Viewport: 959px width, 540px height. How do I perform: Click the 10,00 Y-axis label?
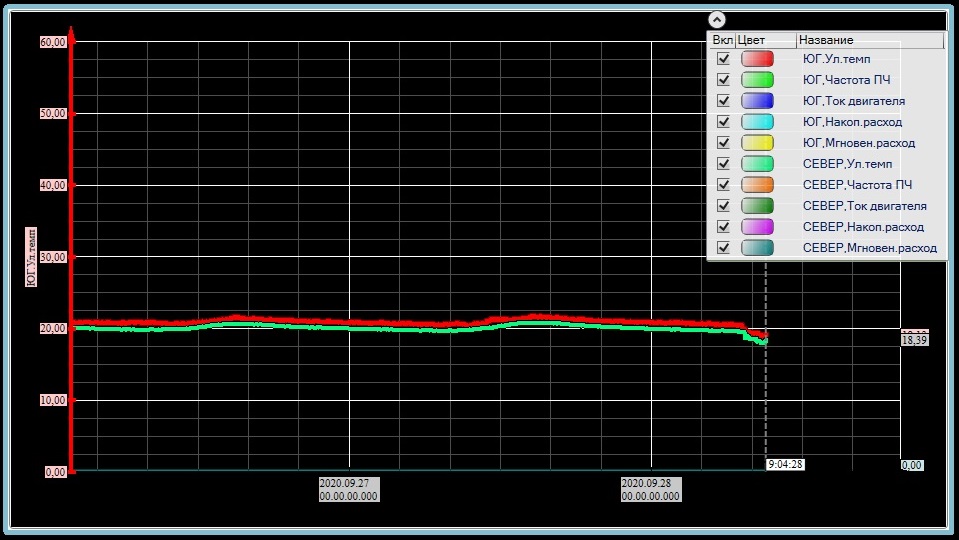coord(53,400)
